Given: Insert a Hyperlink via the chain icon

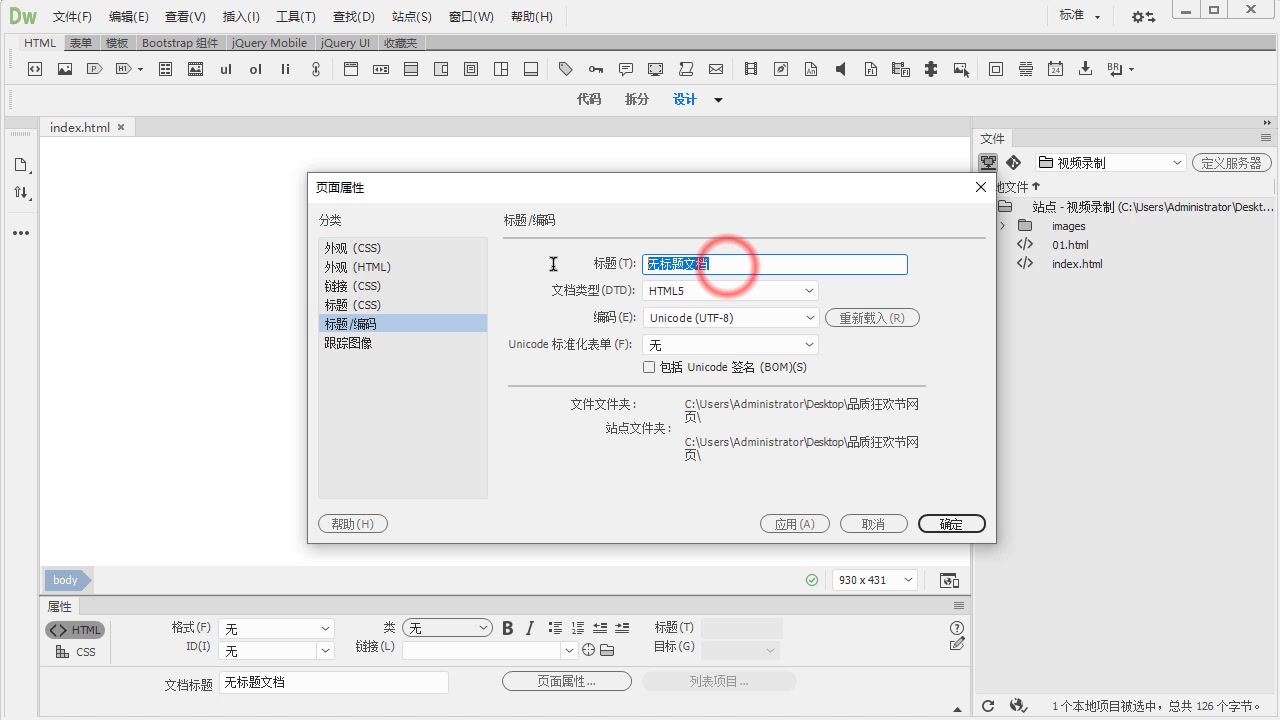Looking at the screenshot, I should coord(316,69).
